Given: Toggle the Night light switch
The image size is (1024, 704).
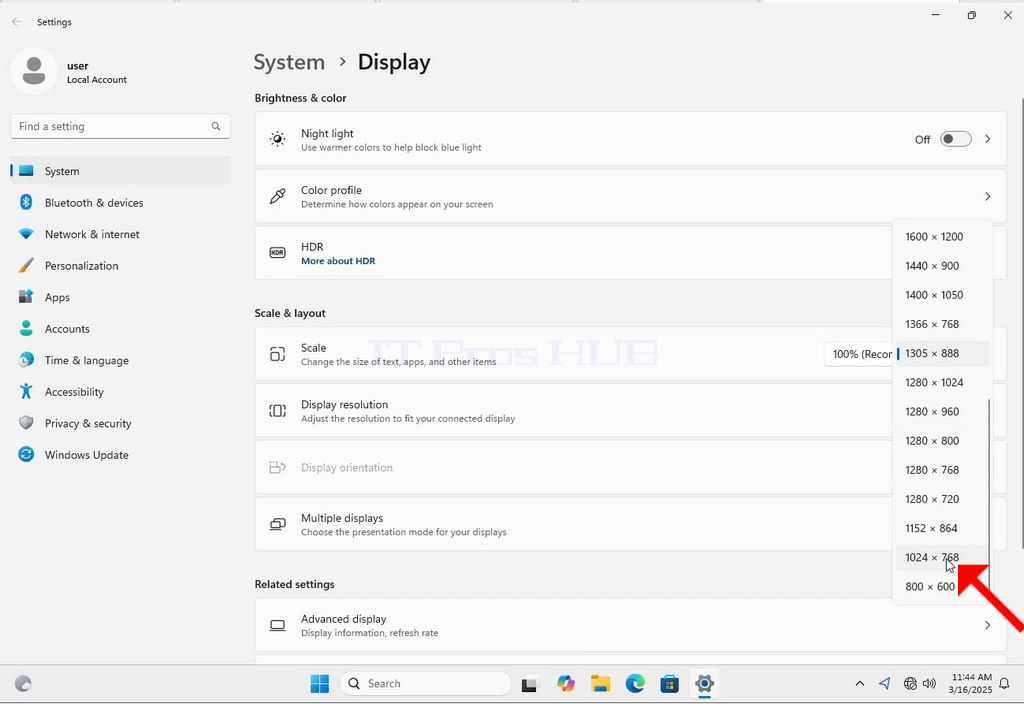Looking at the screenshot, I should (955, 139).
